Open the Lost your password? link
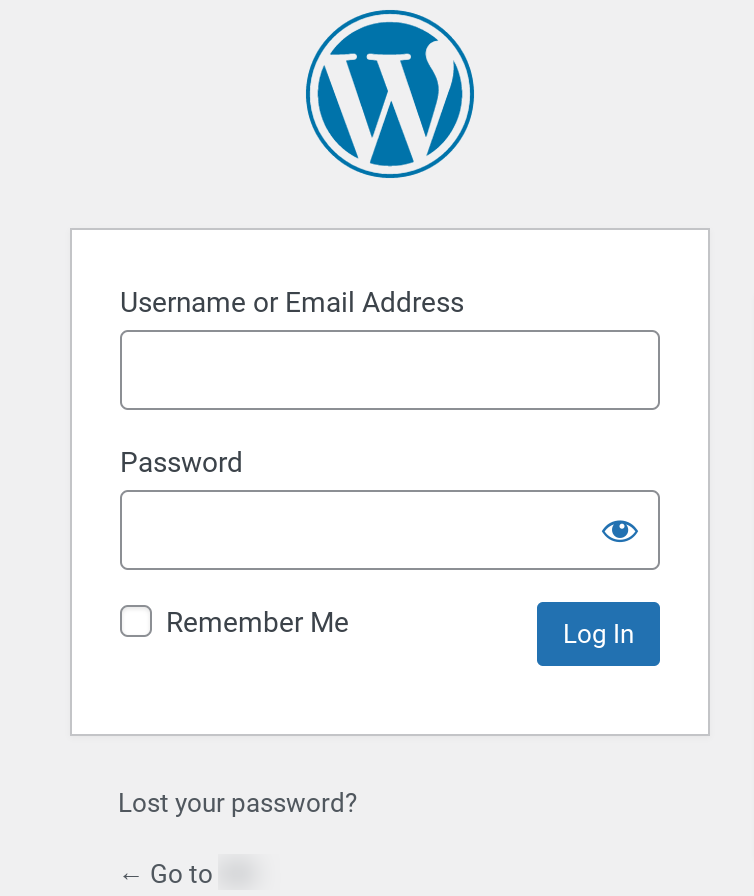The height and width of the screenshot is (896, 754). pyautogui.click(x=238, y=803)
